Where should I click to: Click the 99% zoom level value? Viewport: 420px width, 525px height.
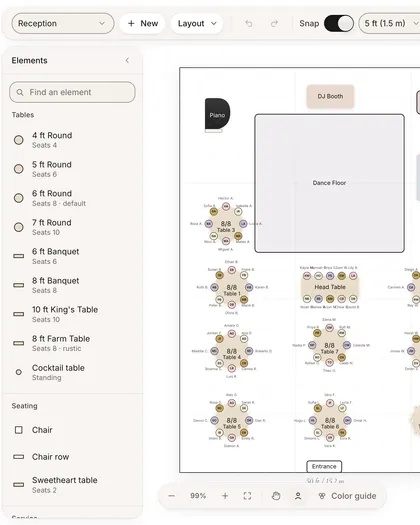tap(198, 496)
